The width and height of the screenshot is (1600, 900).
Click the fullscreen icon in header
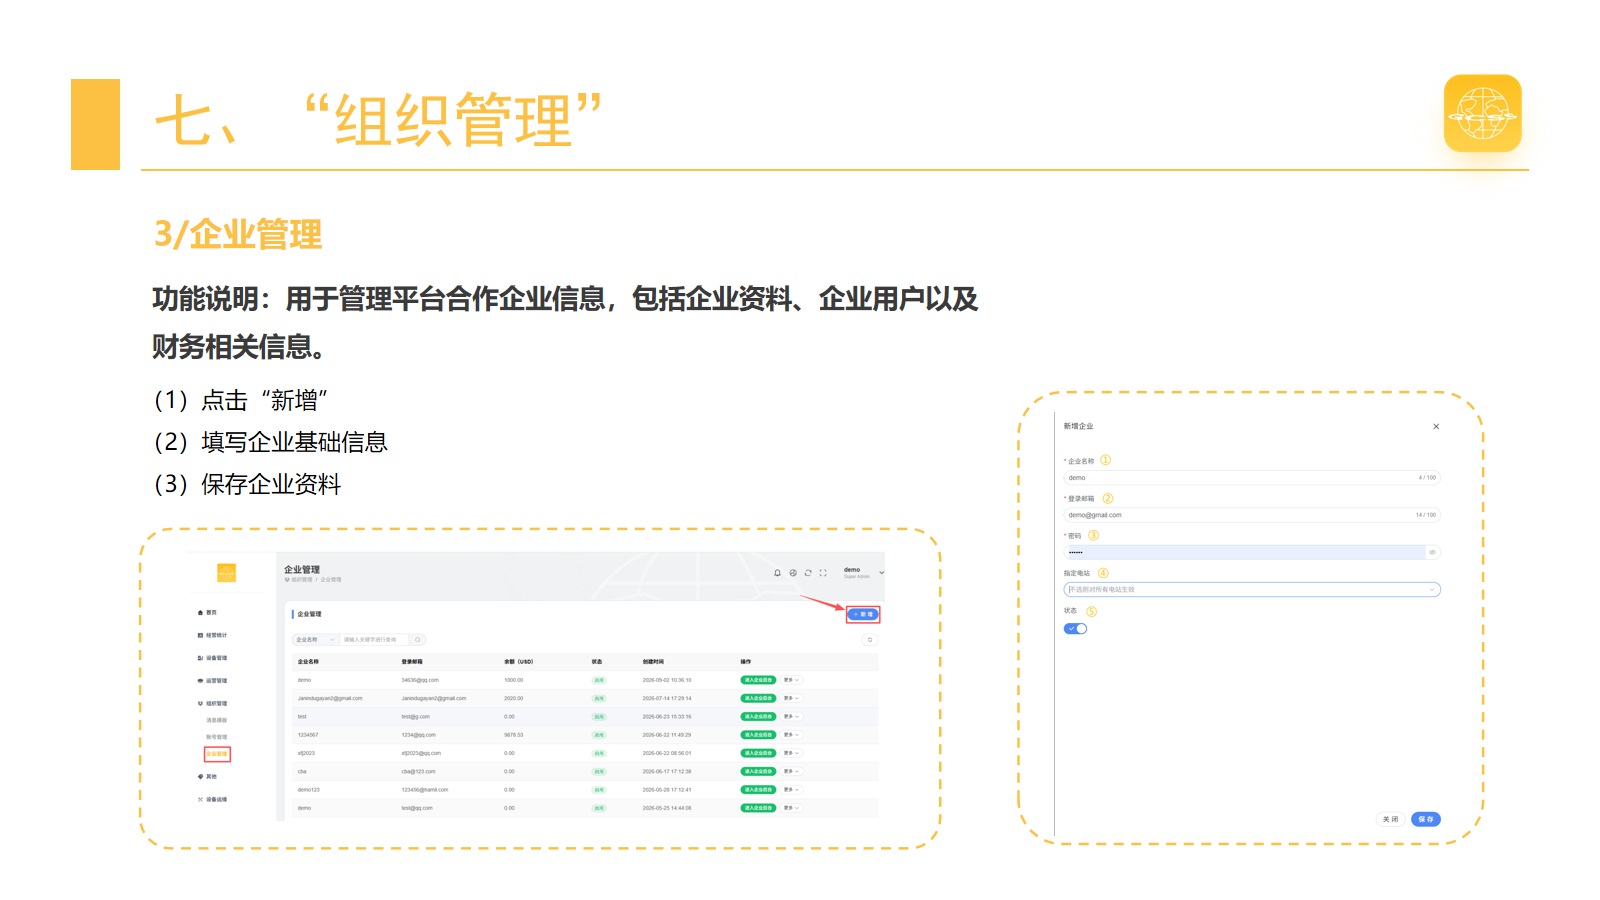pos(823,573)
